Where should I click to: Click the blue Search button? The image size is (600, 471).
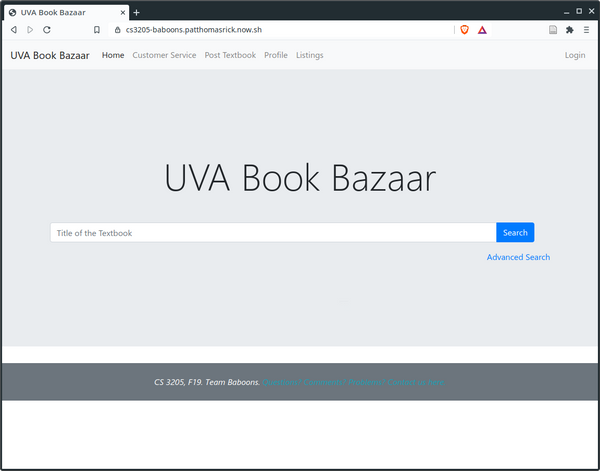point(515,233)
